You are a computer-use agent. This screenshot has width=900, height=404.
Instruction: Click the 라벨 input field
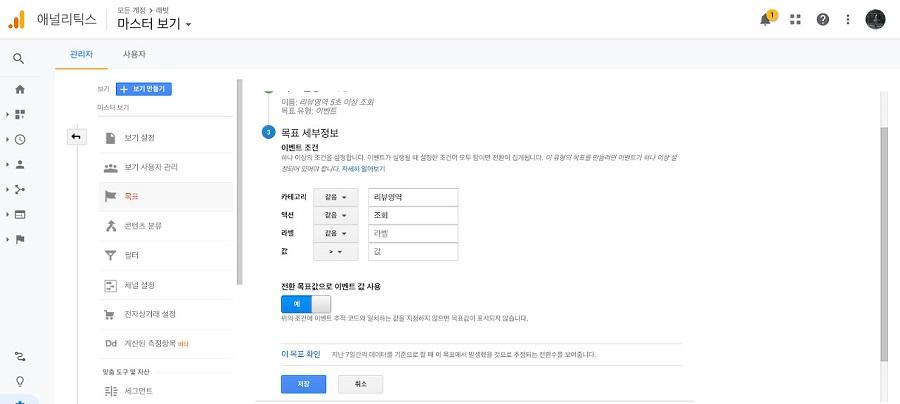[413, 234]
